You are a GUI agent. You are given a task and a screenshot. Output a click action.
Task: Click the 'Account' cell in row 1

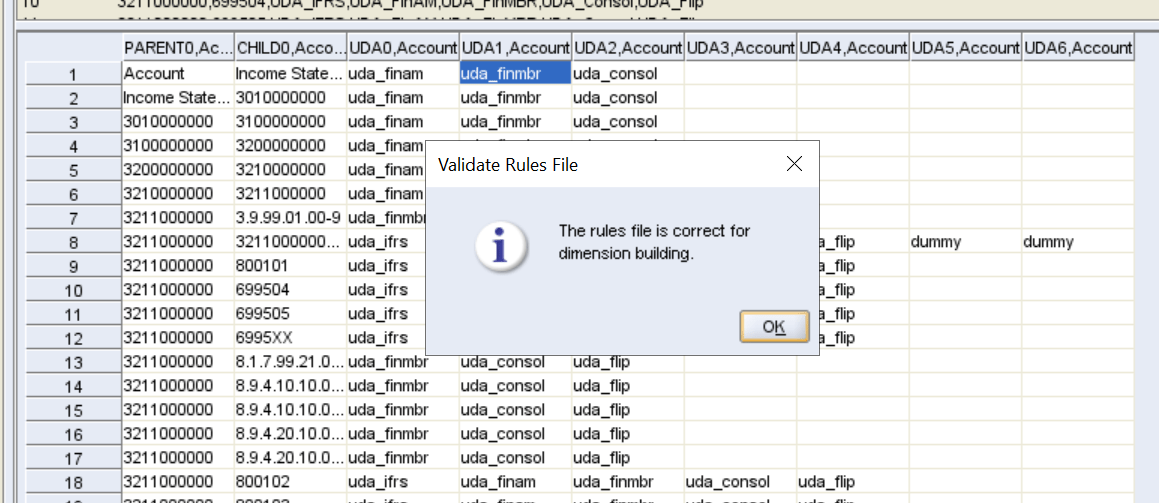(178, 73)
